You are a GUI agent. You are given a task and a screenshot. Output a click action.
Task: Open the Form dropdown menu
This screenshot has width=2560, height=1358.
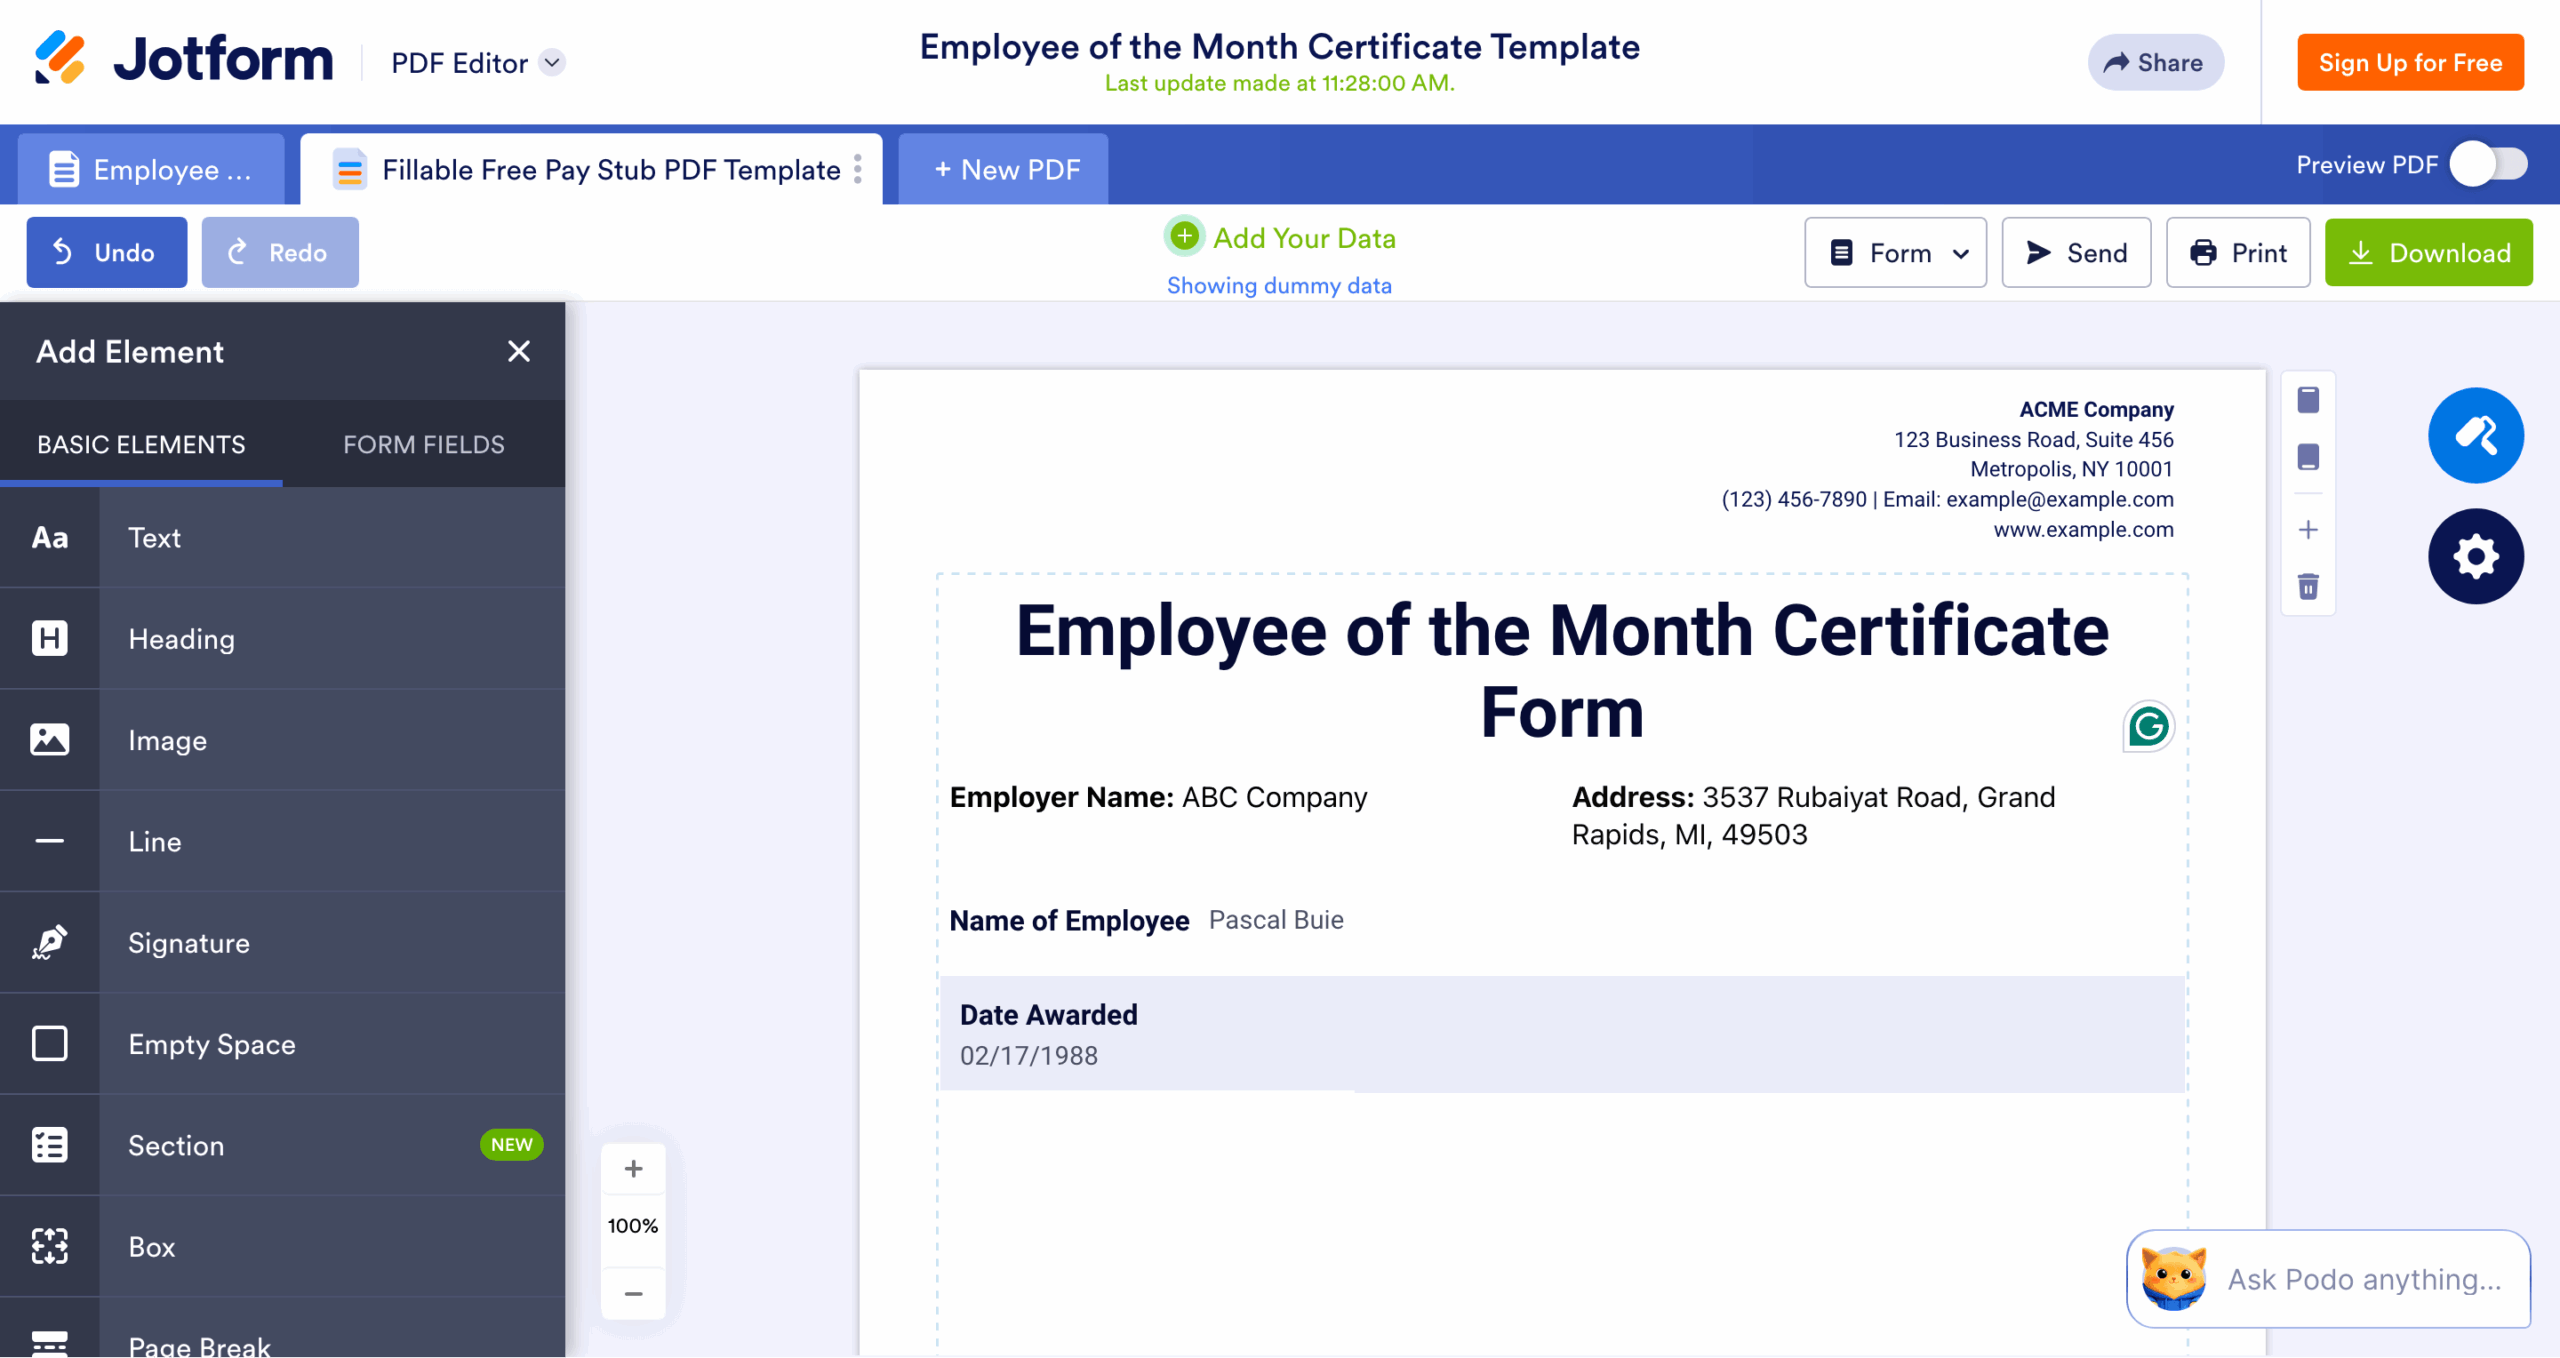[1895, 252]
